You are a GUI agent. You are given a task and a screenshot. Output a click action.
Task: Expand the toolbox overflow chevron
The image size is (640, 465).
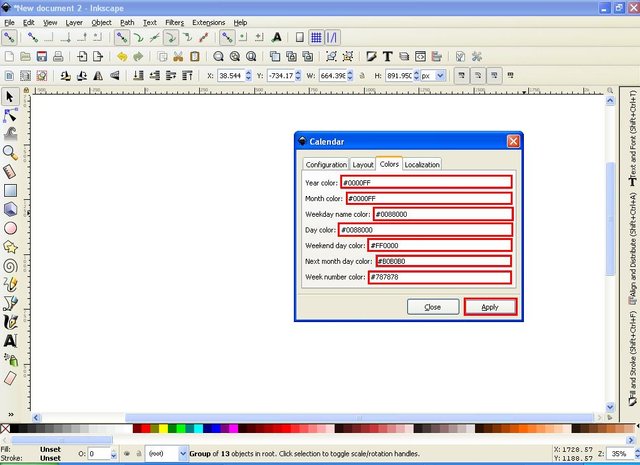(11, 414)
